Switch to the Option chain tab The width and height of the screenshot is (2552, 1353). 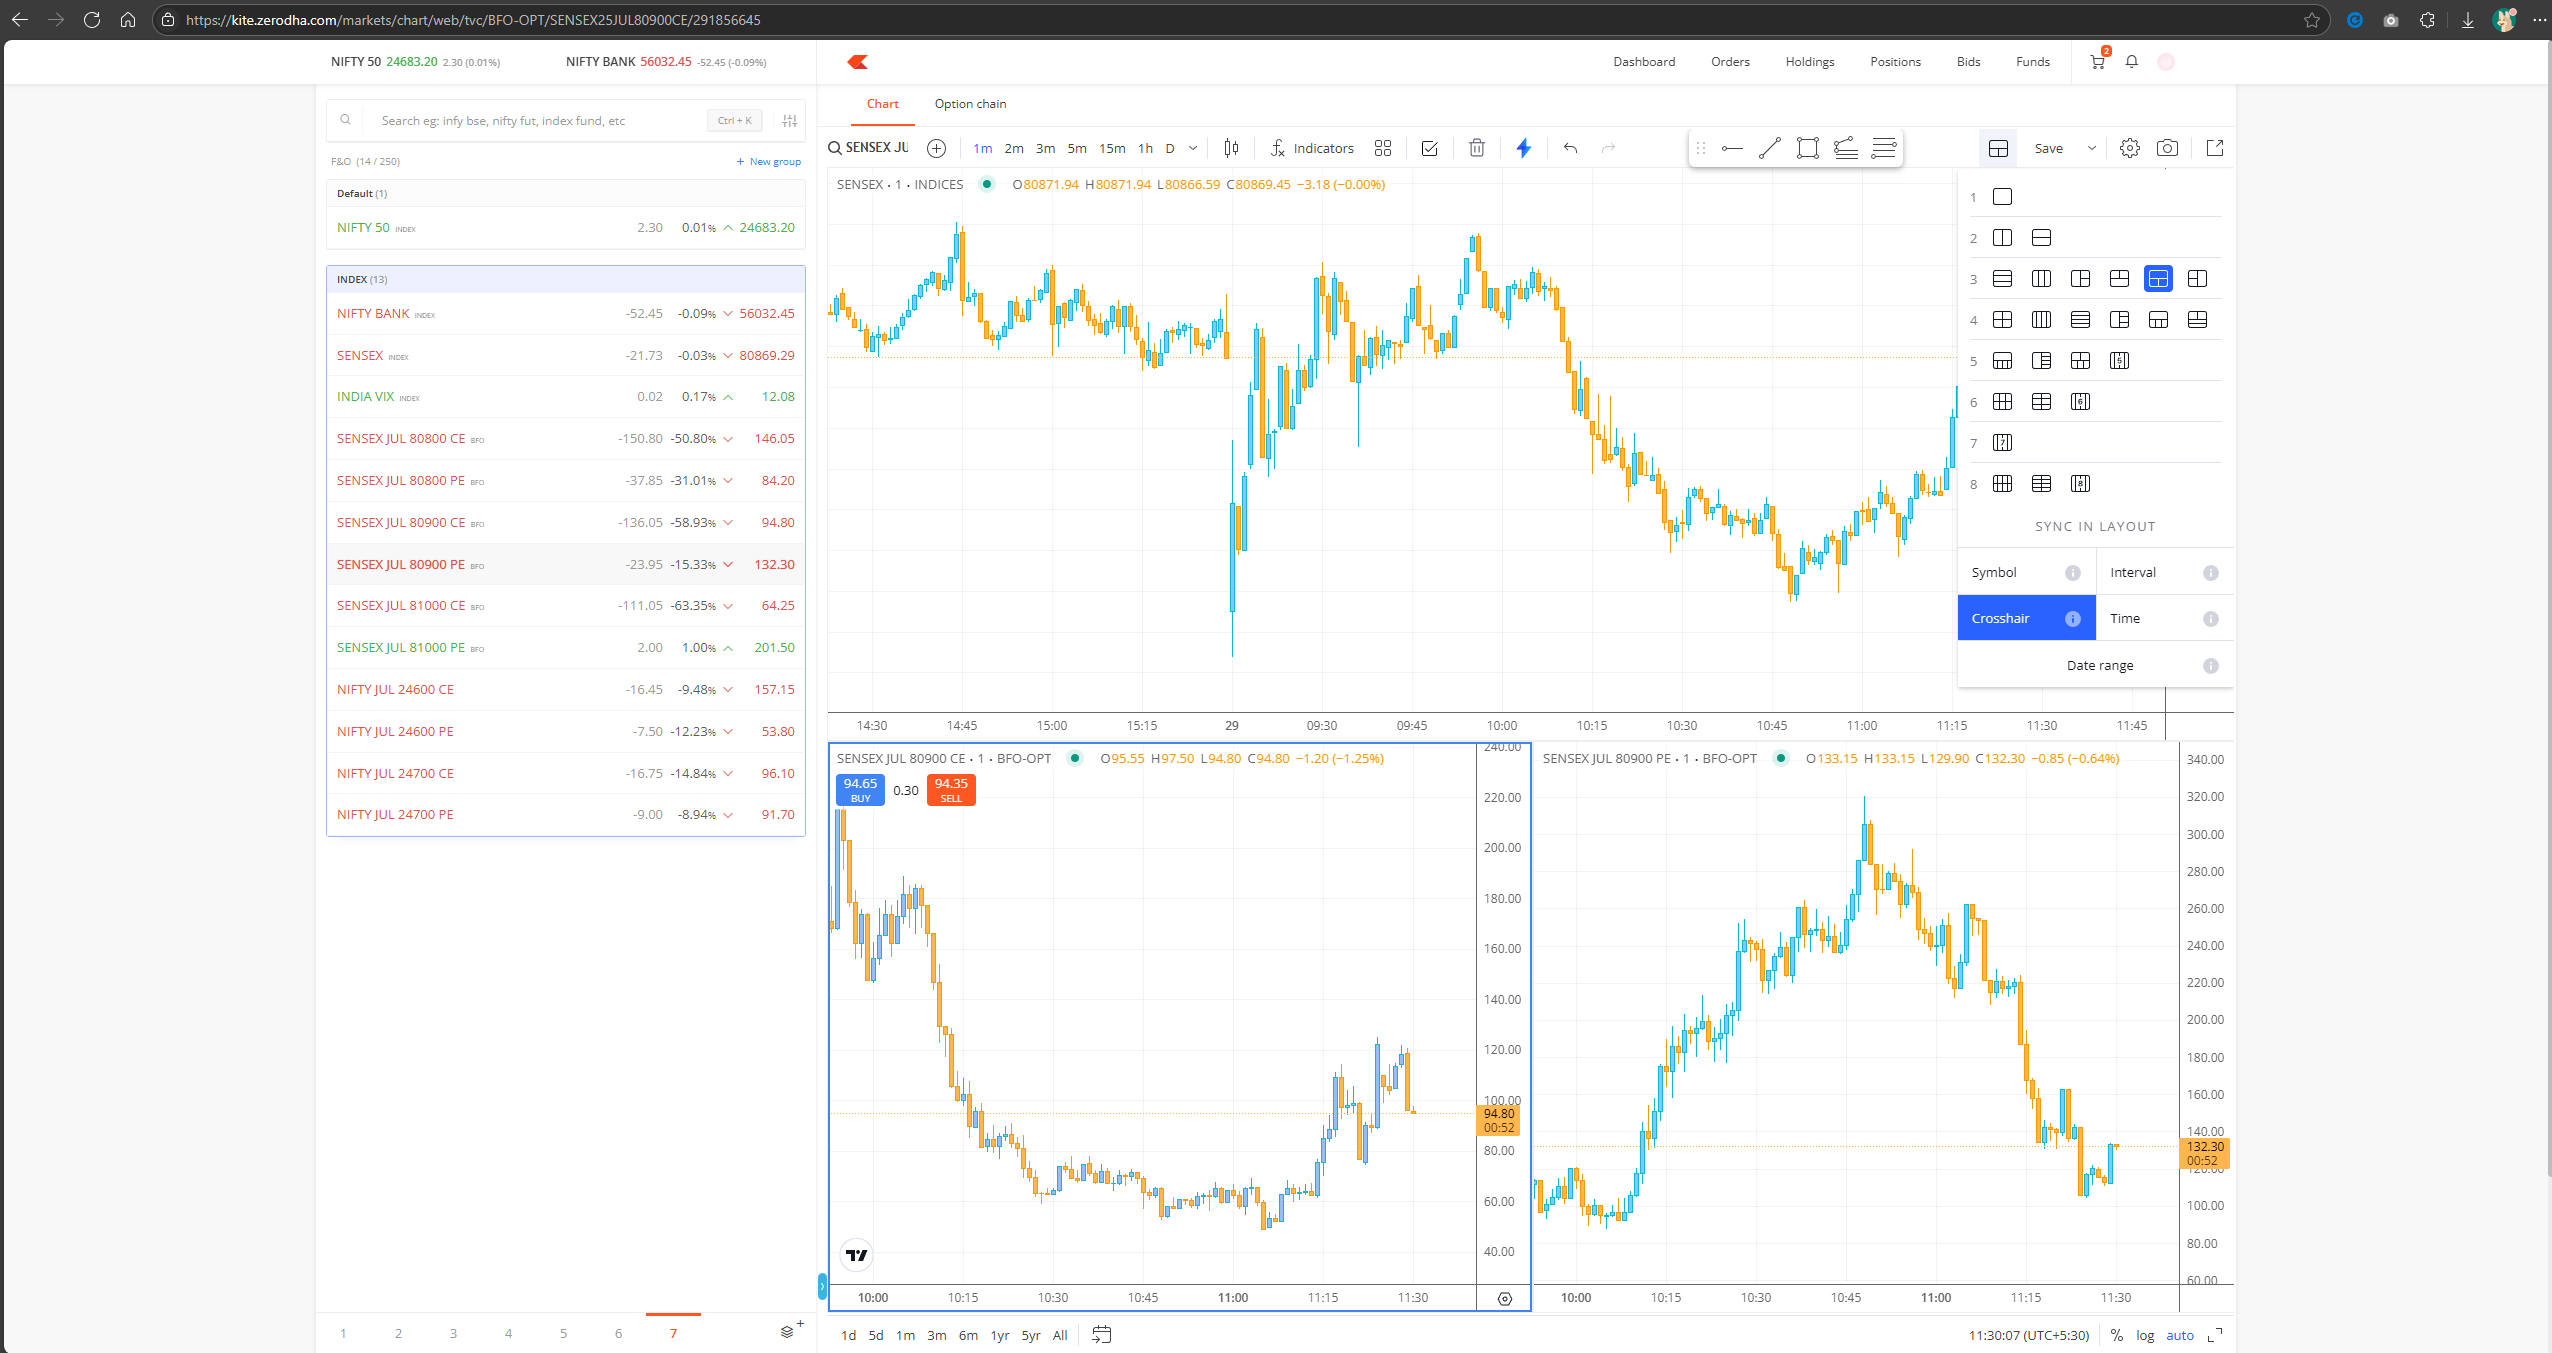click(970, 104)
